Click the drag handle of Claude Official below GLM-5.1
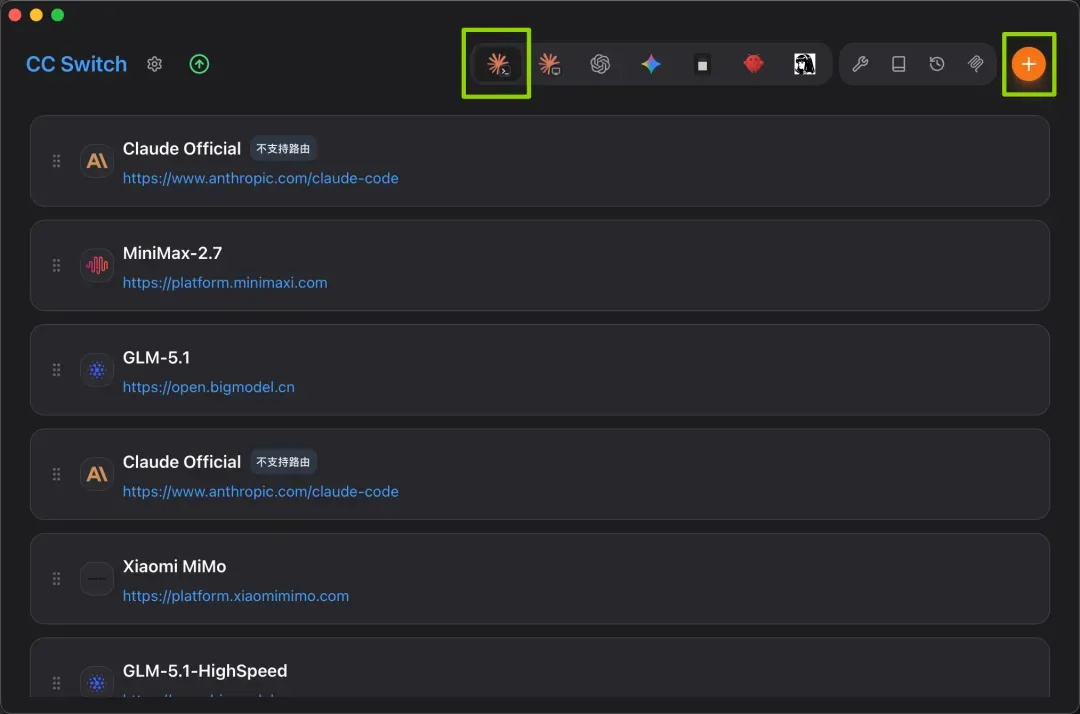 tap(56, 474)
